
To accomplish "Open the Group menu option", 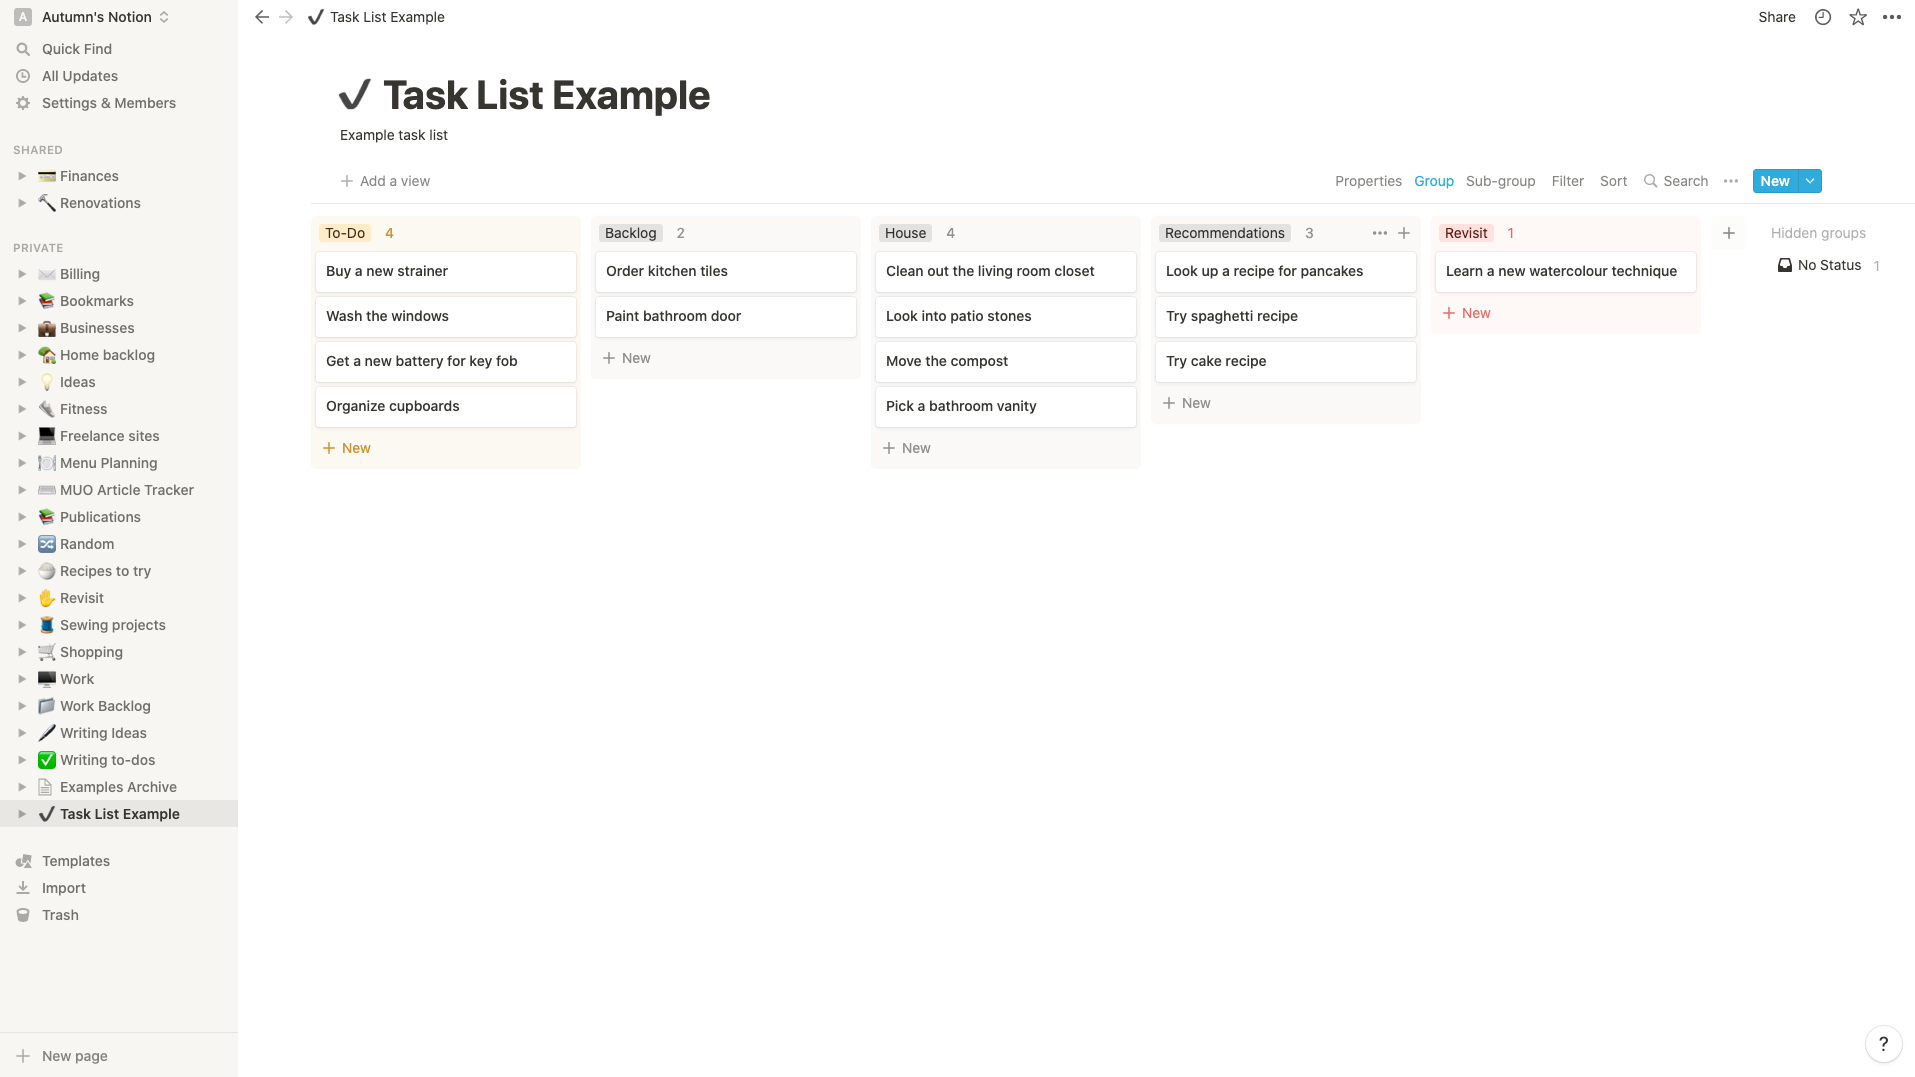I will coord(1434,181).
